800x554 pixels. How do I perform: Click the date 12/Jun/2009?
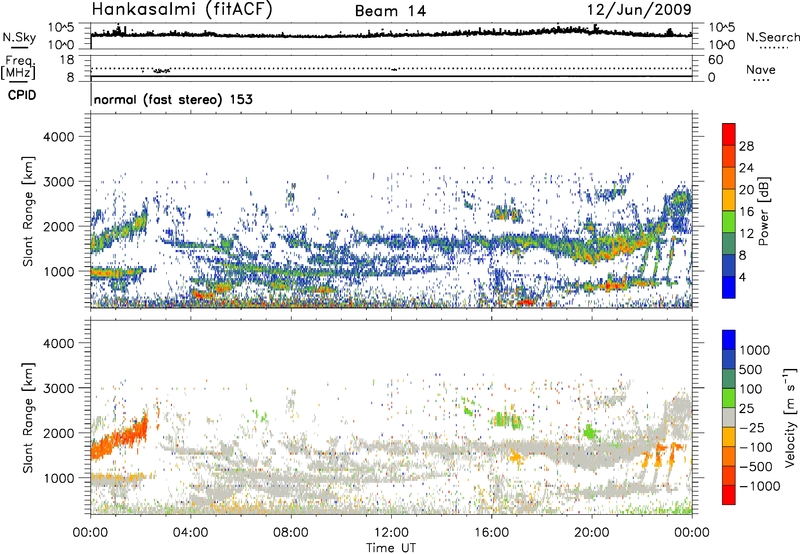pos(639,9)
